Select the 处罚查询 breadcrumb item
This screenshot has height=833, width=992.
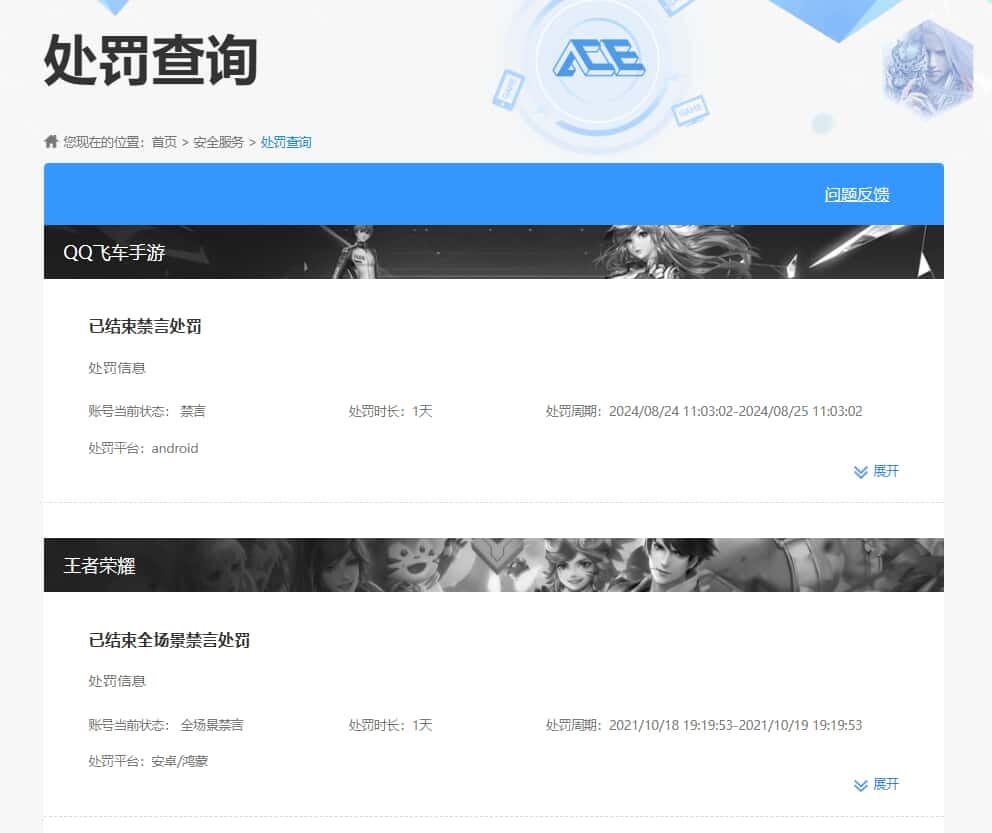tap(286, 142)
